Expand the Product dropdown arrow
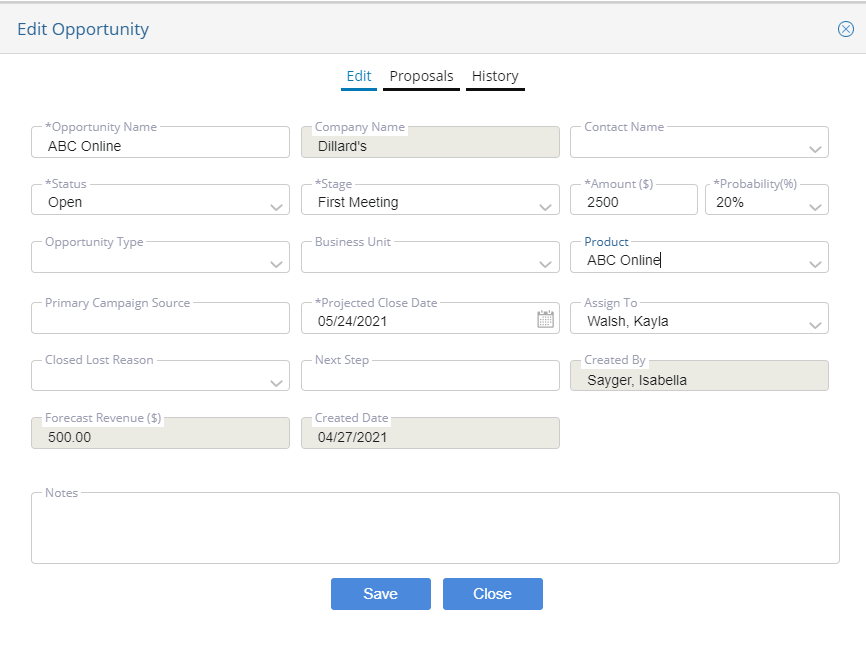This screenshot has height=654, width=866. pyautogui.click(x=815, y=264)
